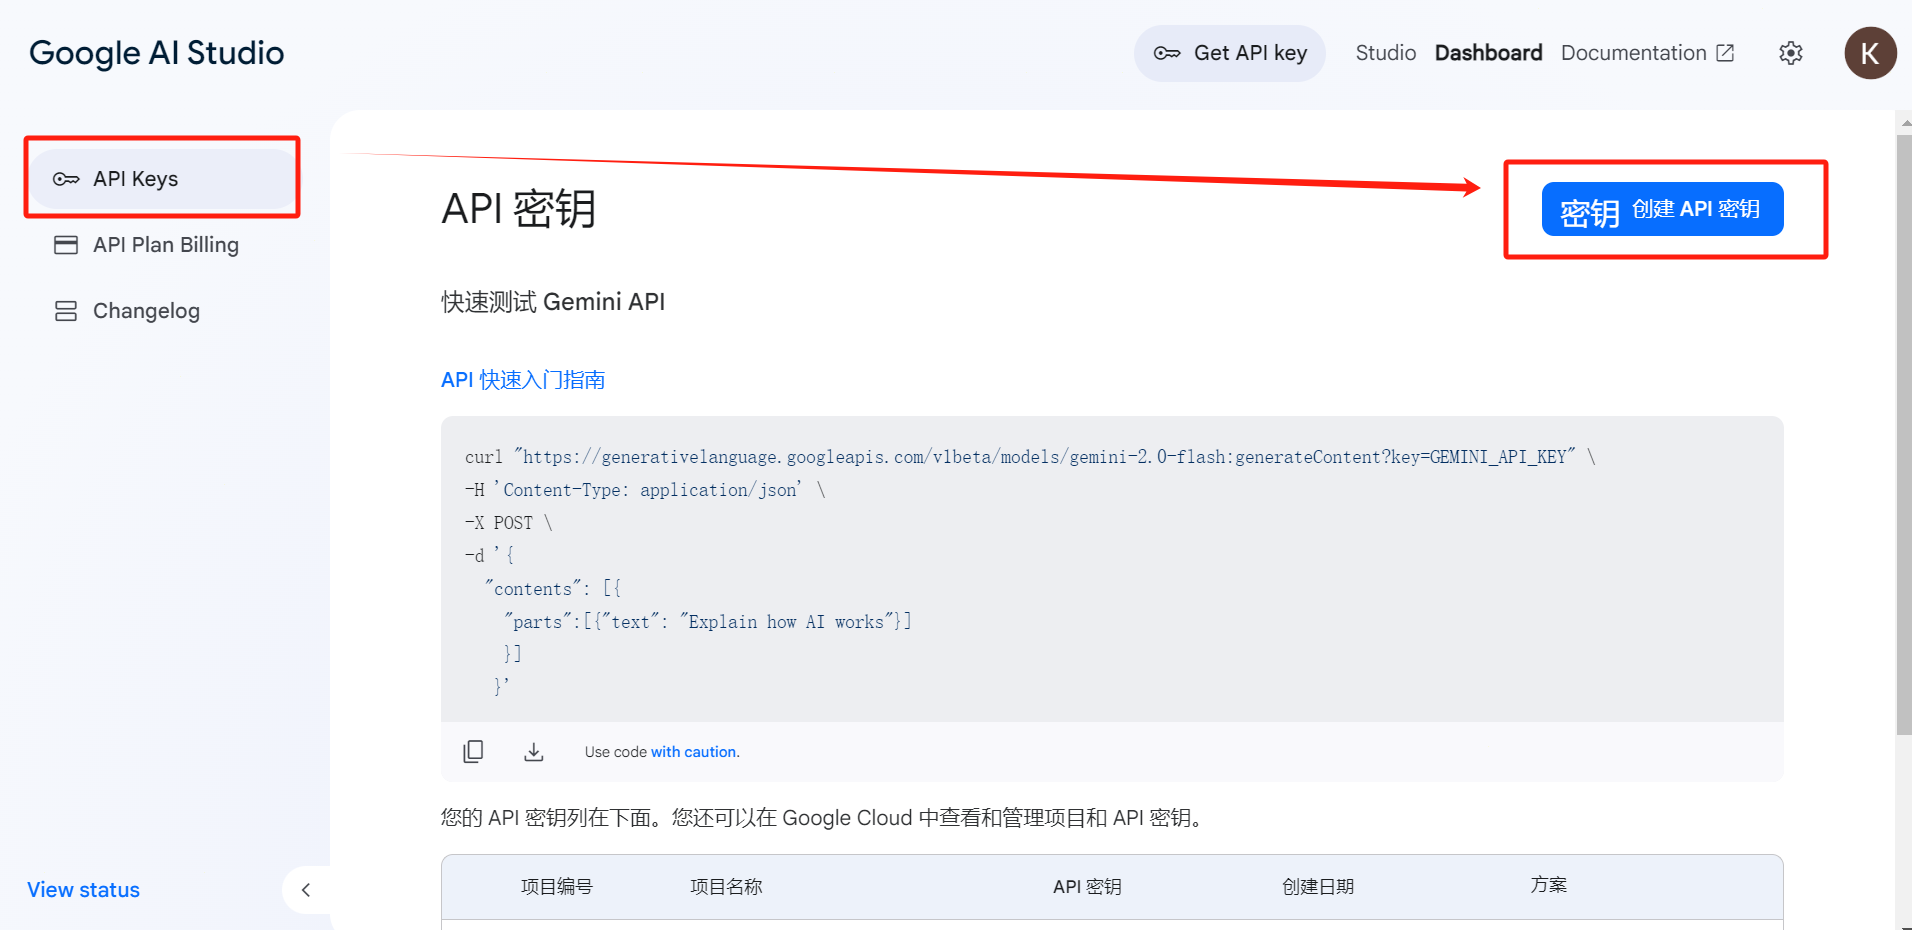The height and width of the screenshot is (930, 1912).
Task: Click the Google Cloud sentence below code
Action: pos(825,818)
